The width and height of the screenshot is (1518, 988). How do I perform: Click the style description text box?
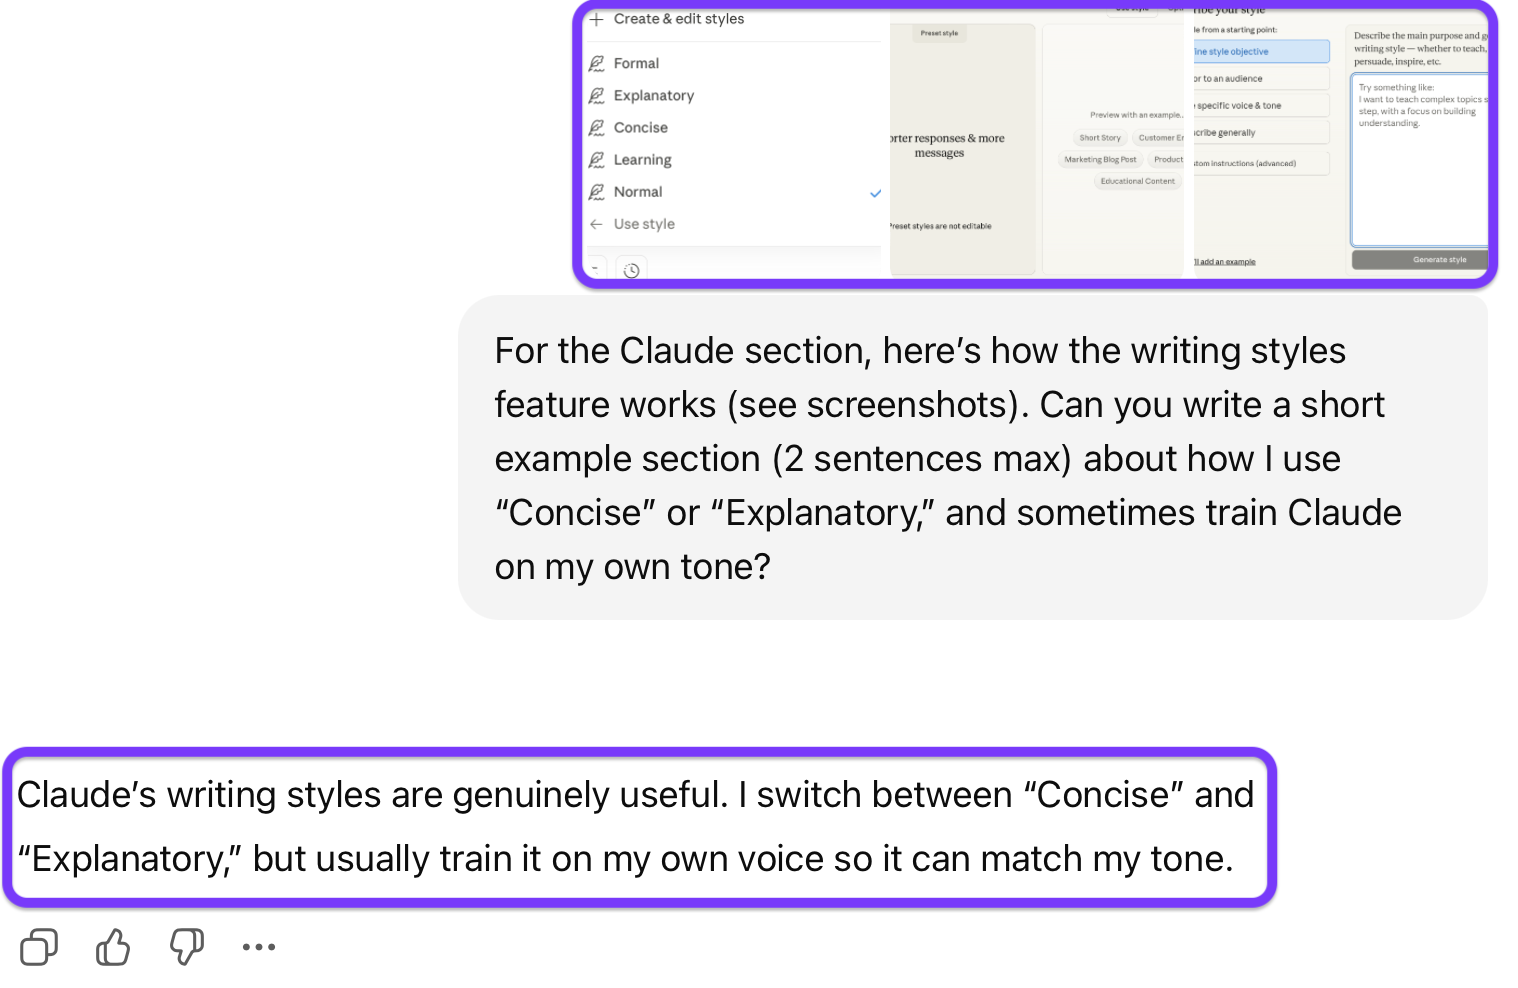coord(1418,160)
